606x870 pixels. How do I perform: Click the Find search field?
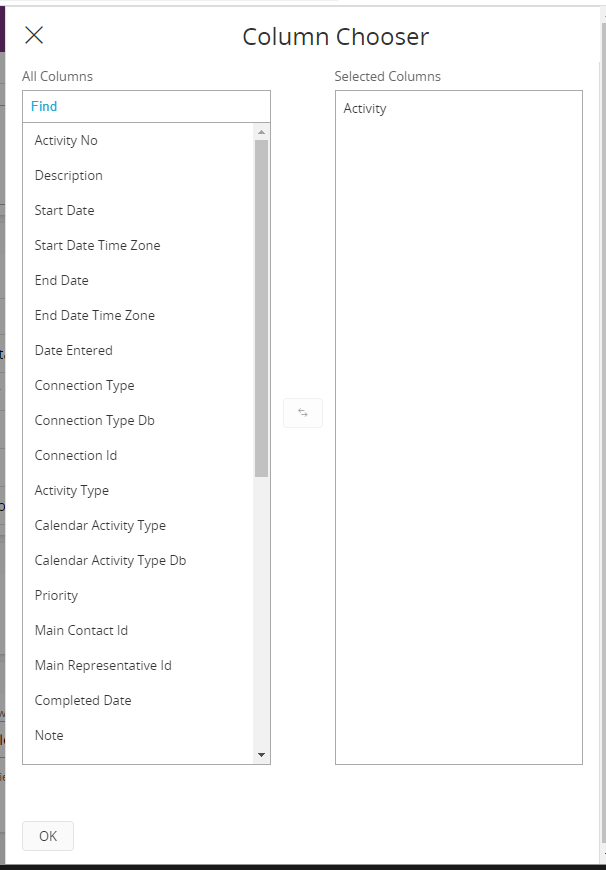coord(146,106)
